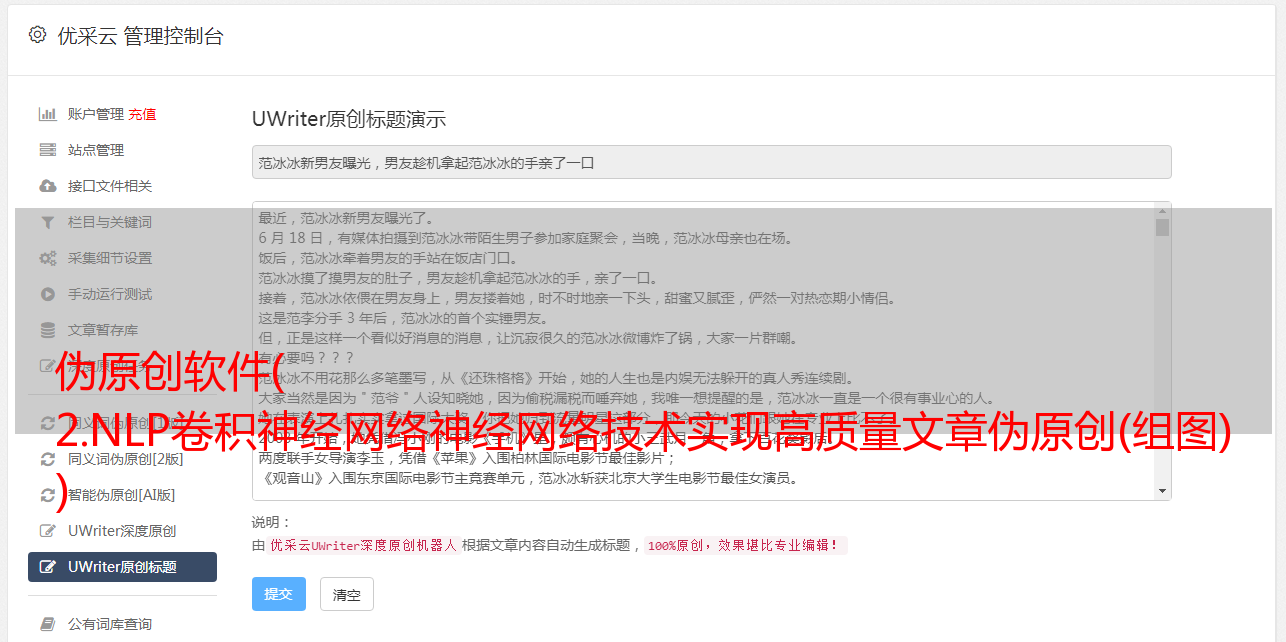This screenshot has height=642, width=1286.
Task: Click the 清空 button
Action: [x=347, y=594]
